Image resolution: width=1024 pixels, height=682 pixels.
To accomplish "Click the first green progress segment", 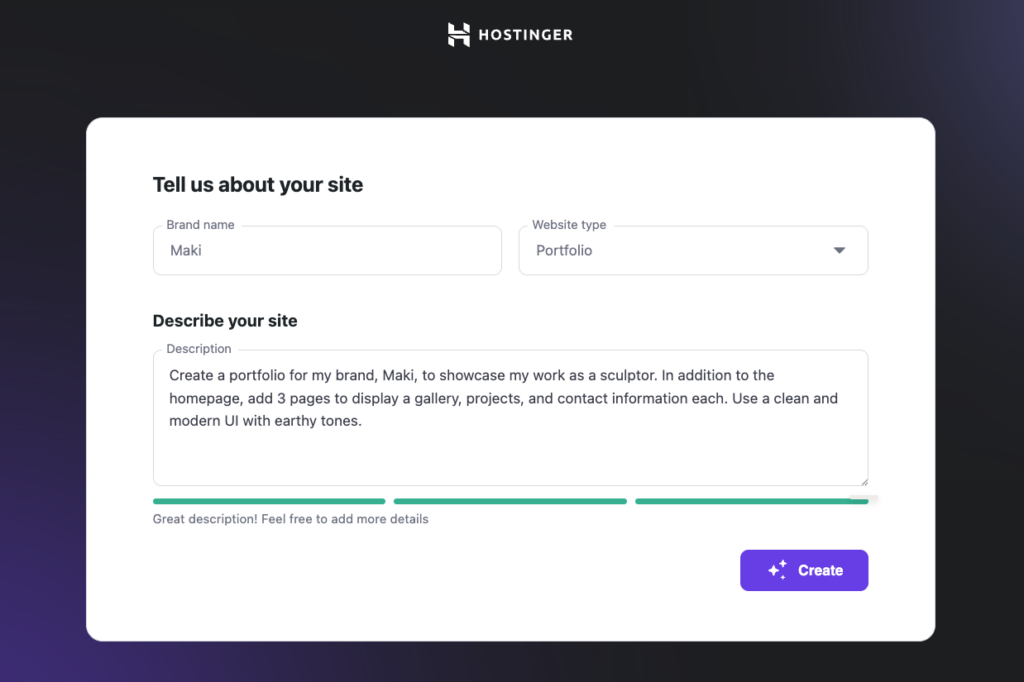I will [268, 500].
